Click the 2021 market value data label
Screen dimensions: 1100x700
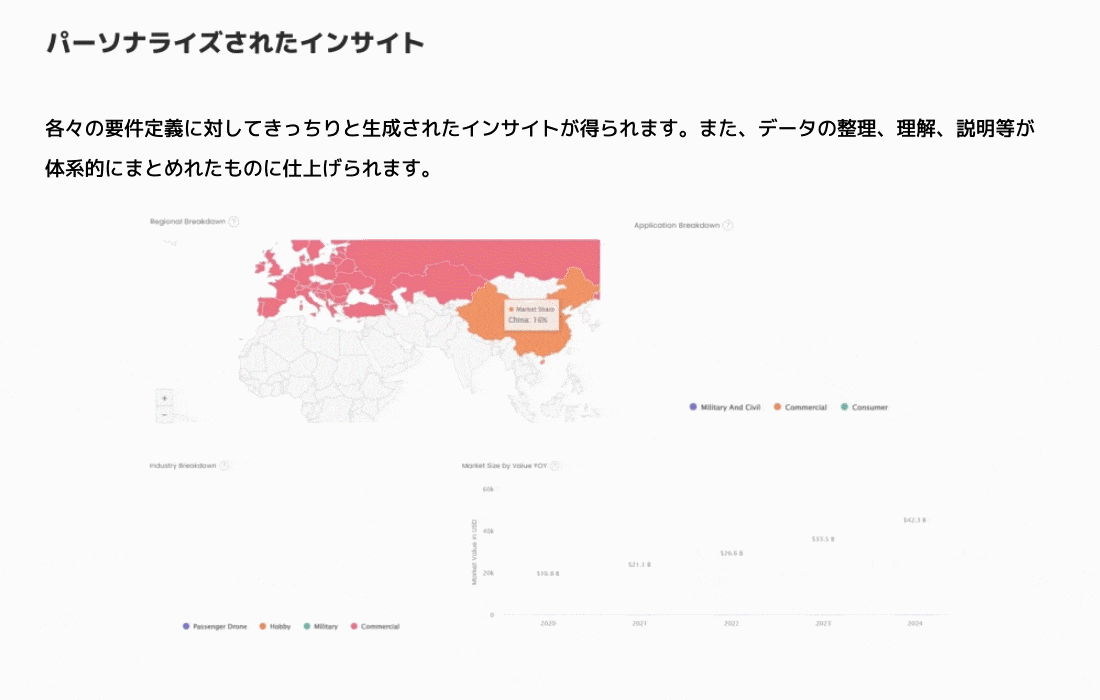point(639,565)
